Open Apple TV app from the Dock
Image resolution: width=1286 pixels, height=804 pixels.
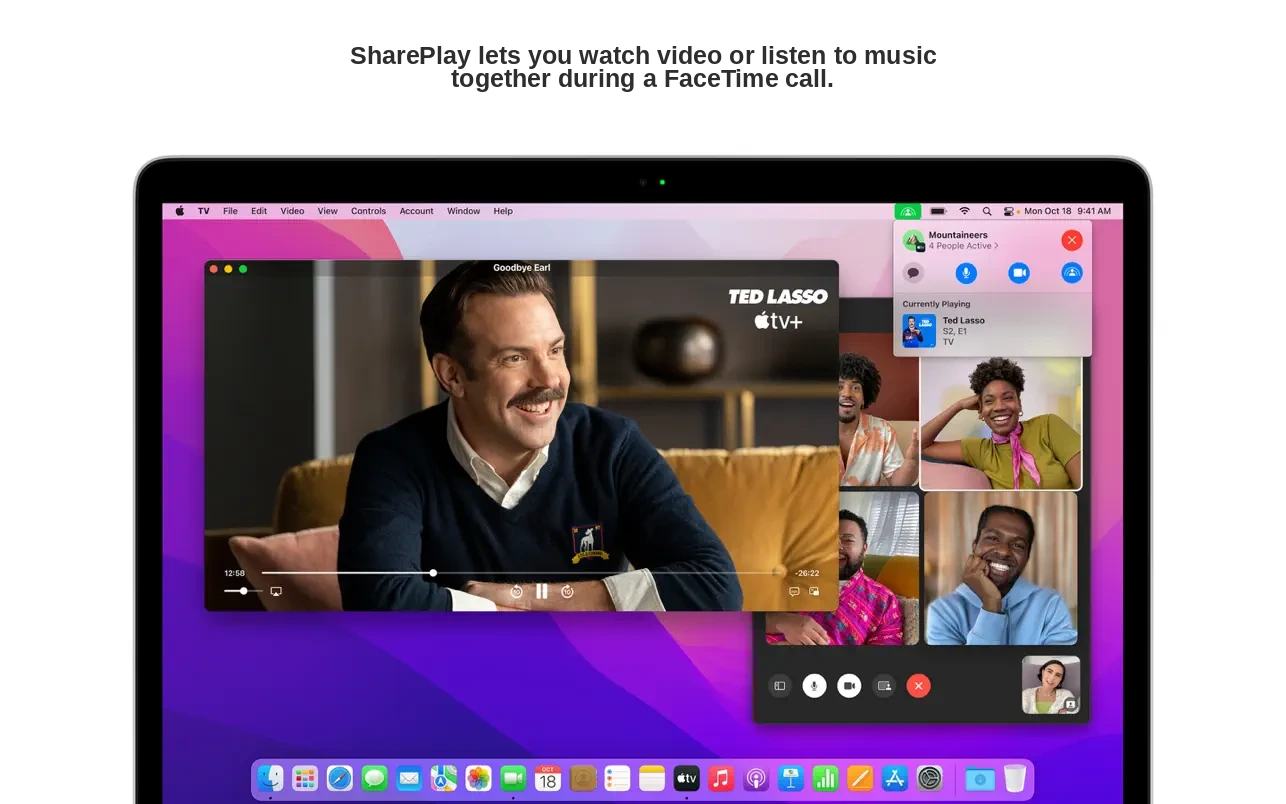point(686,778)
